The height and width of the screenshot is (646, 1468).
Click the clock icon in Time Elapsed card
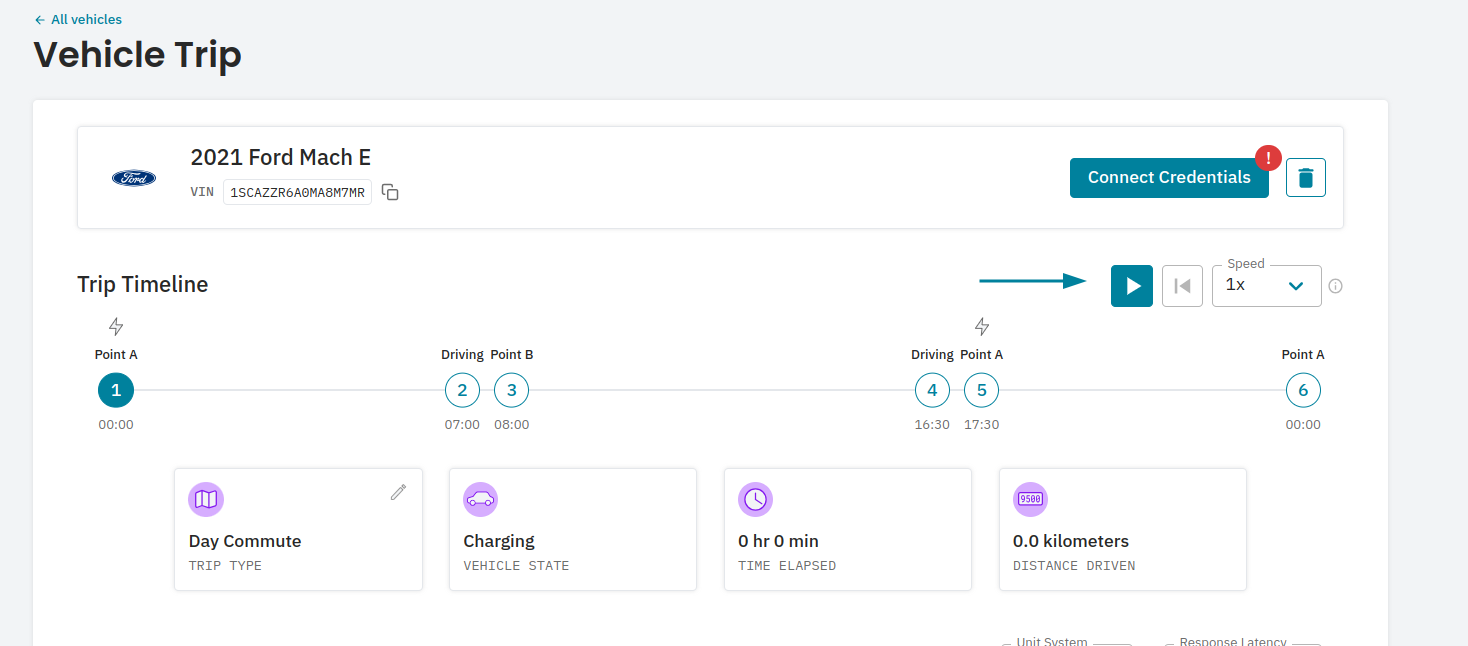pos(756,500)
